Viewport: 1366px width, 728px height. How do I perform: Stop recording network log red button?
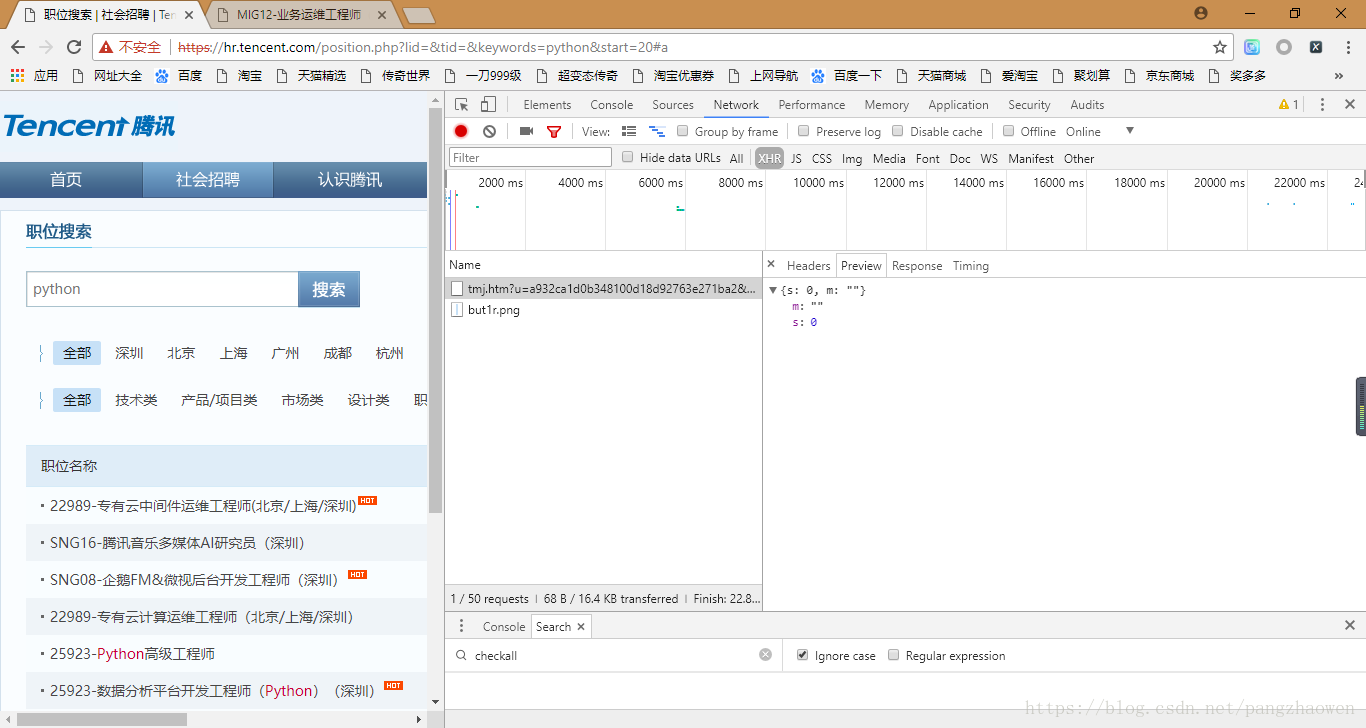click(461, 131)
